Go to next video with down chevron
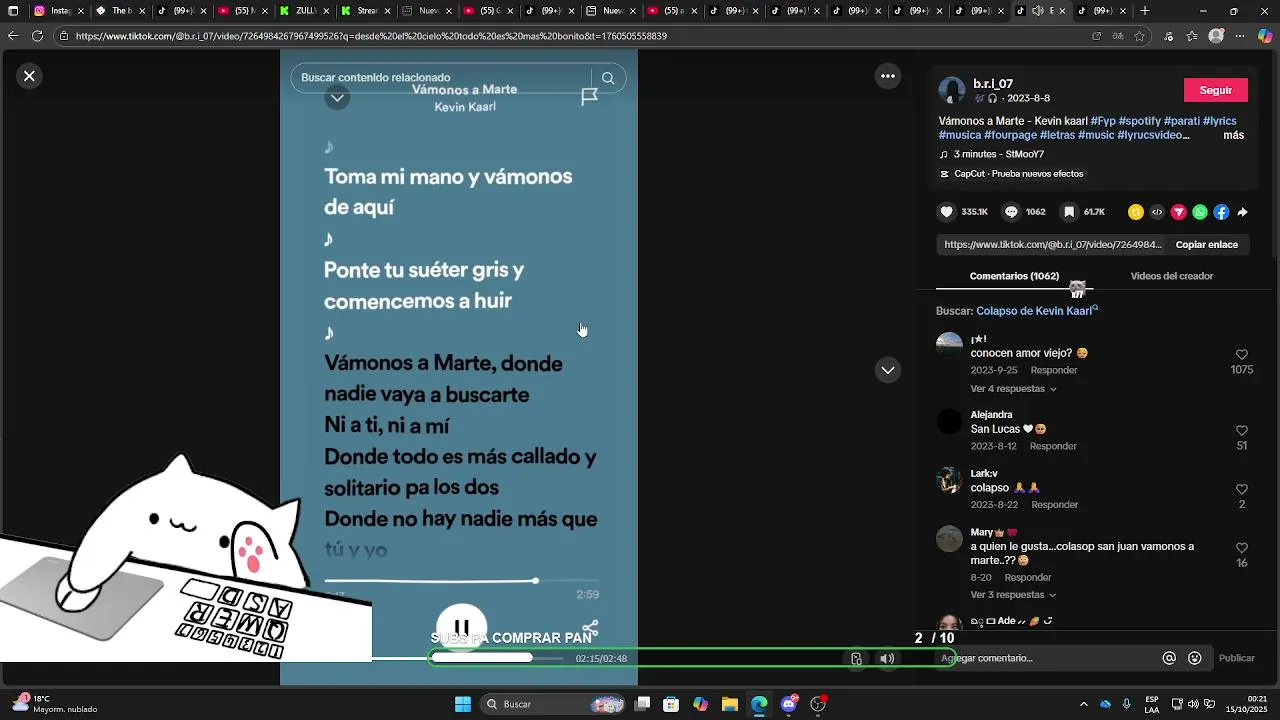The image size is (1280, 720). coord(887,370)
